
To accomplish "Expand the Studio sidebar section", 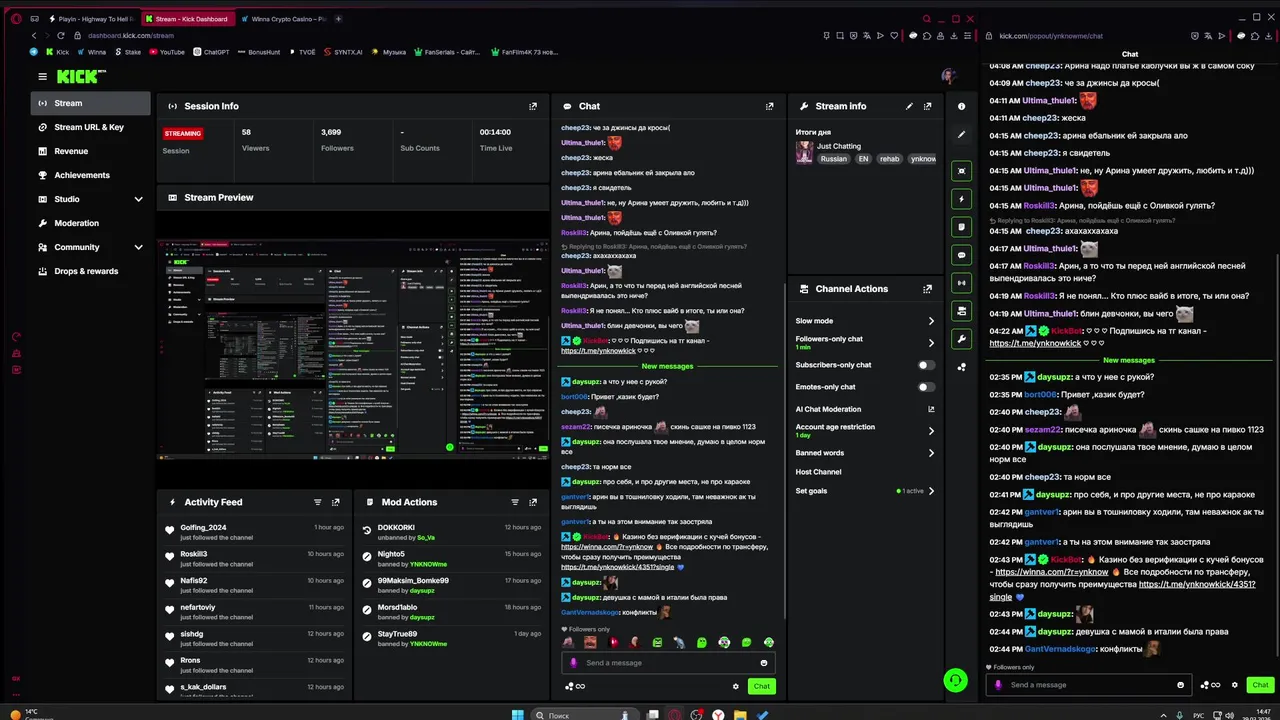I will (x=138, y=199).
